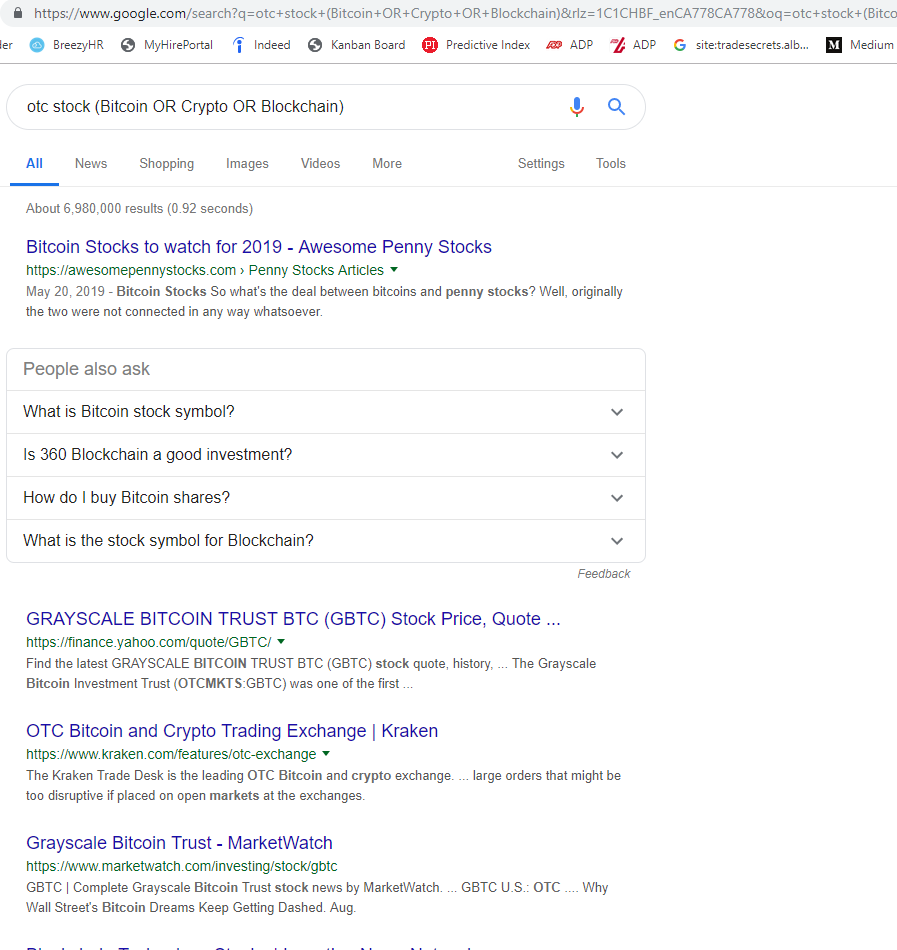Open OTC Bitcoin and Crypto Trading Kraken result
Image resolution: width=897 pixels, height=950 pixels.
(x=232, y=731)
